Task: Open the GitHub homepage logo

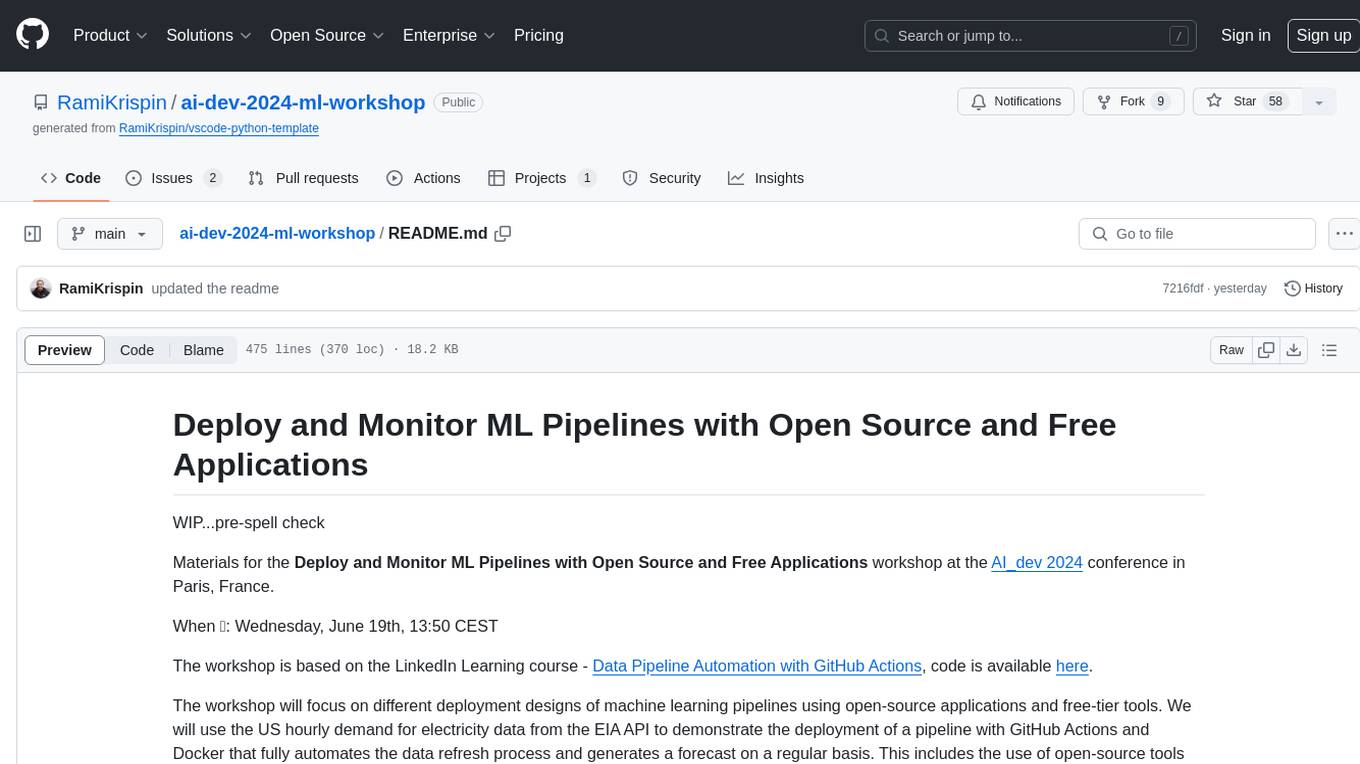Action: (x=32, y=35)
